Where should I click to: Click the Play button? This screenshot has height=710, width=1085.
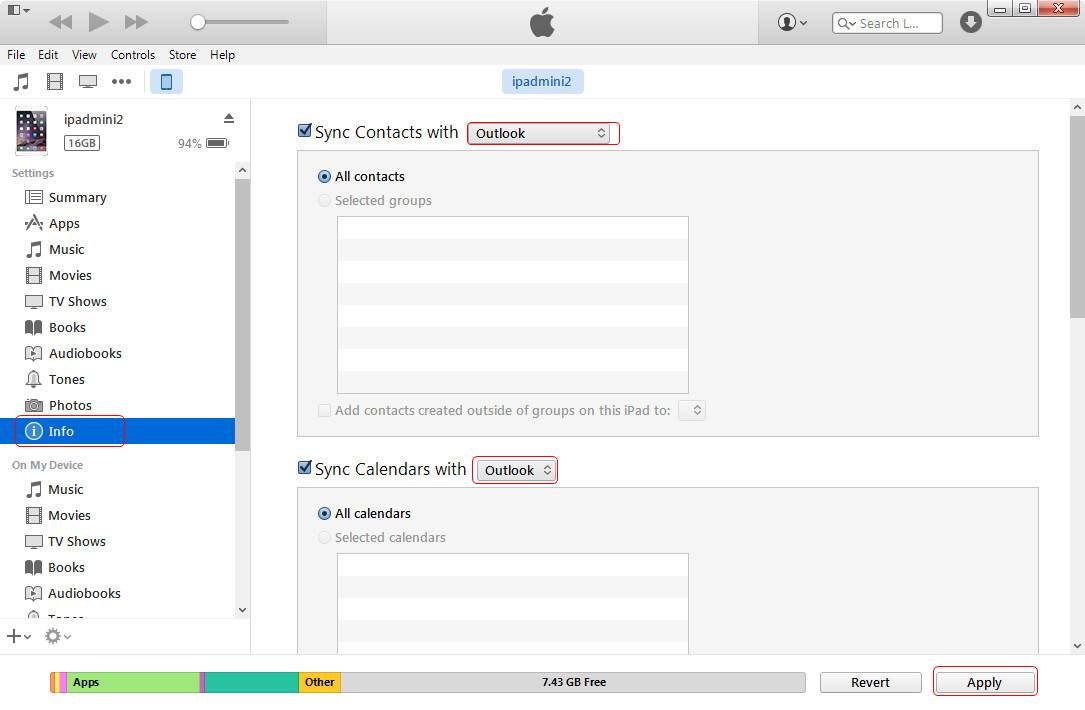98,22
